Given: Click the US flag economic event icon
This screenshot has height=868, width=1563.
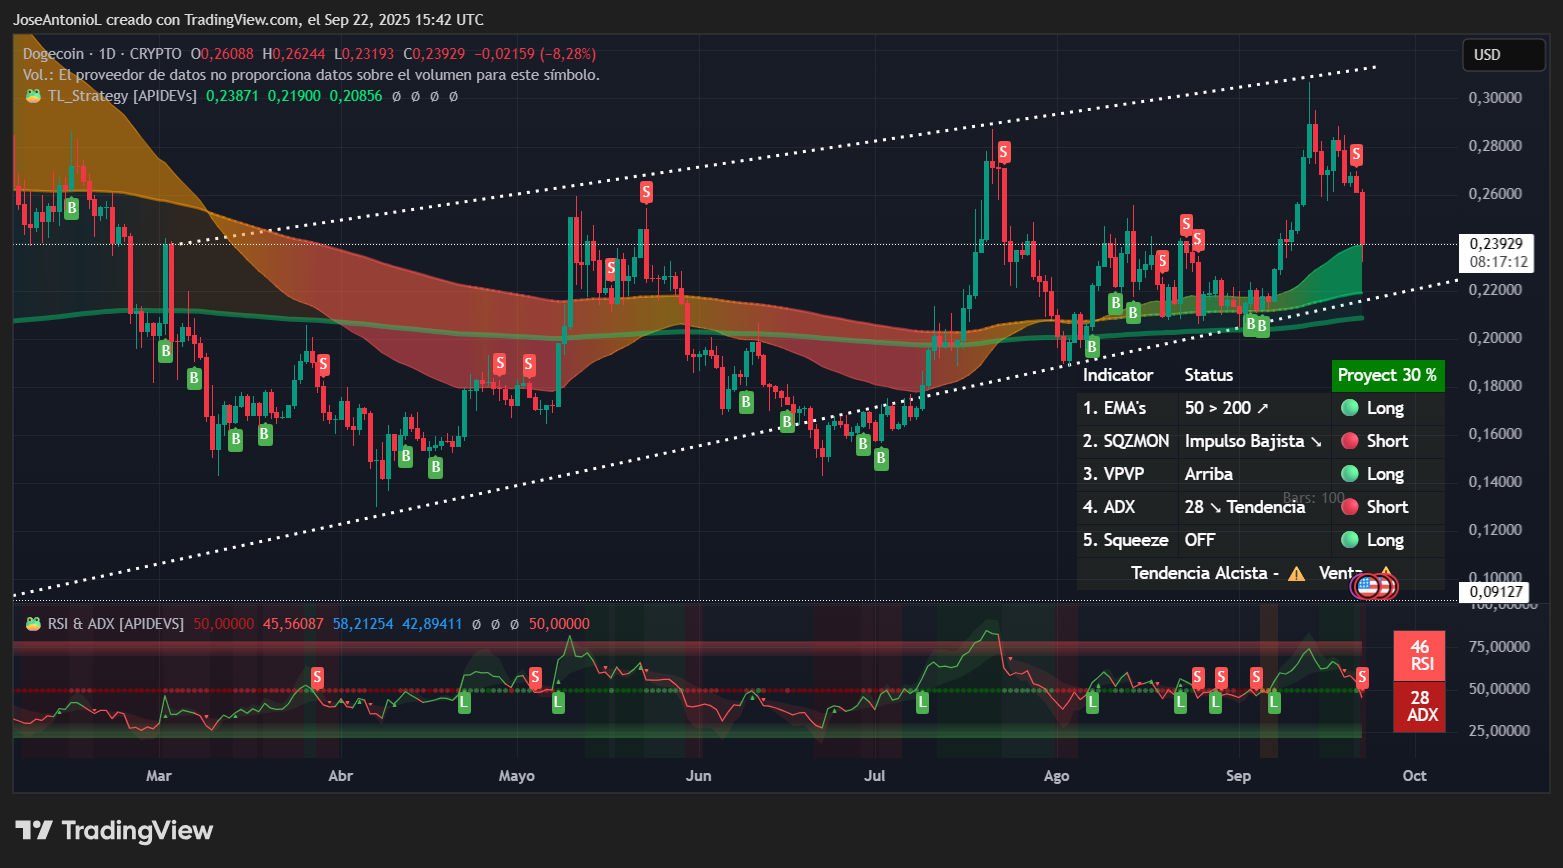Looking at the screenshot, I should coord(1368,587).
